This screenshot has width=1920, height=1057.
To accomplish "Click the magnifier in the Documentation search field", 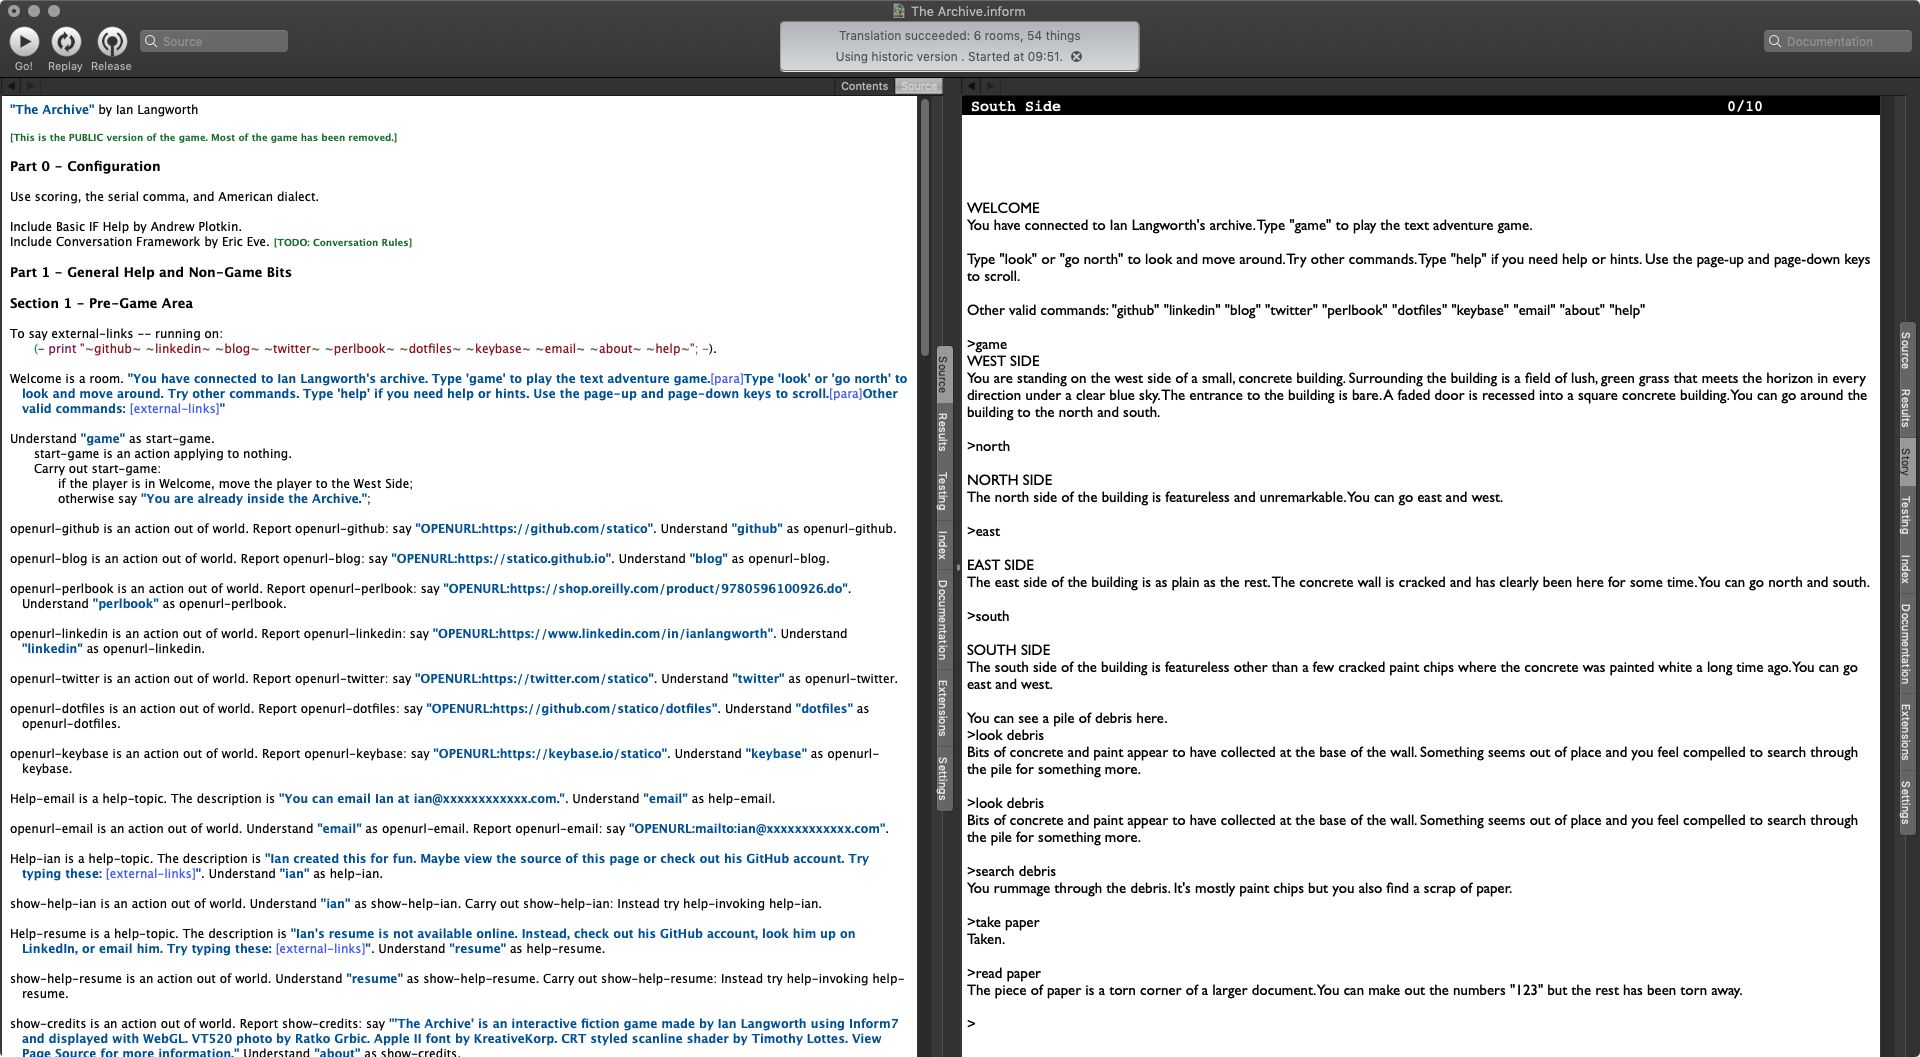I will pos(1775,41).
